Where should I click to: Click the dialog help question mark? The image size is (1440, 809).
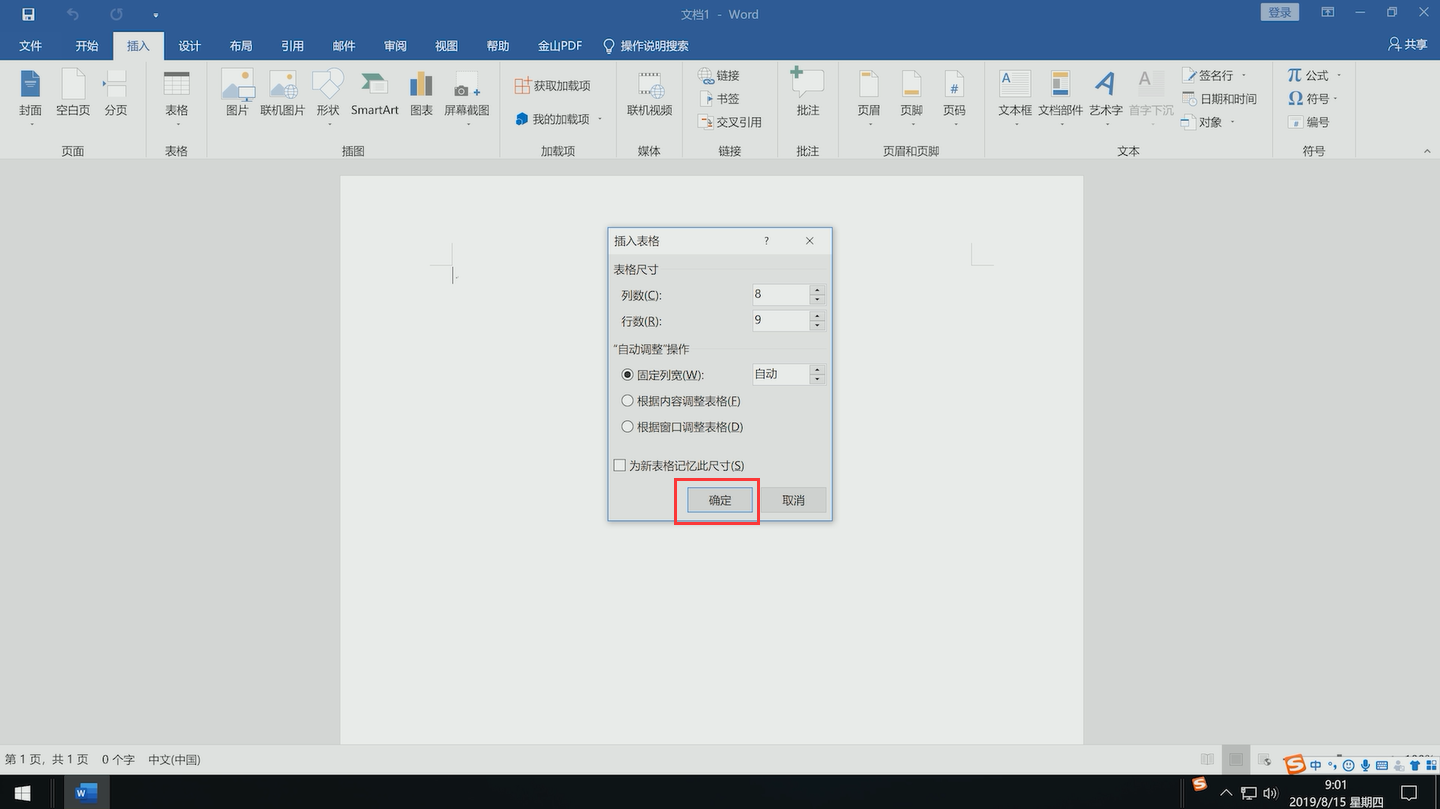click(767, 241)
